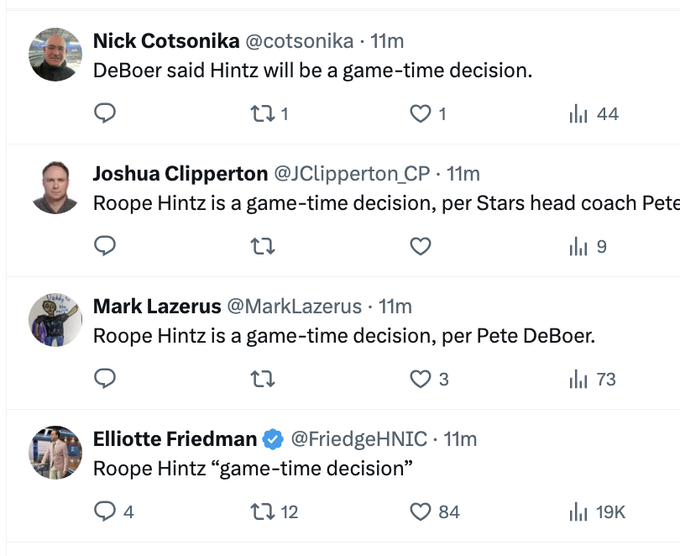Click Elliotte Friedman's verified badge

click(272, 439)
